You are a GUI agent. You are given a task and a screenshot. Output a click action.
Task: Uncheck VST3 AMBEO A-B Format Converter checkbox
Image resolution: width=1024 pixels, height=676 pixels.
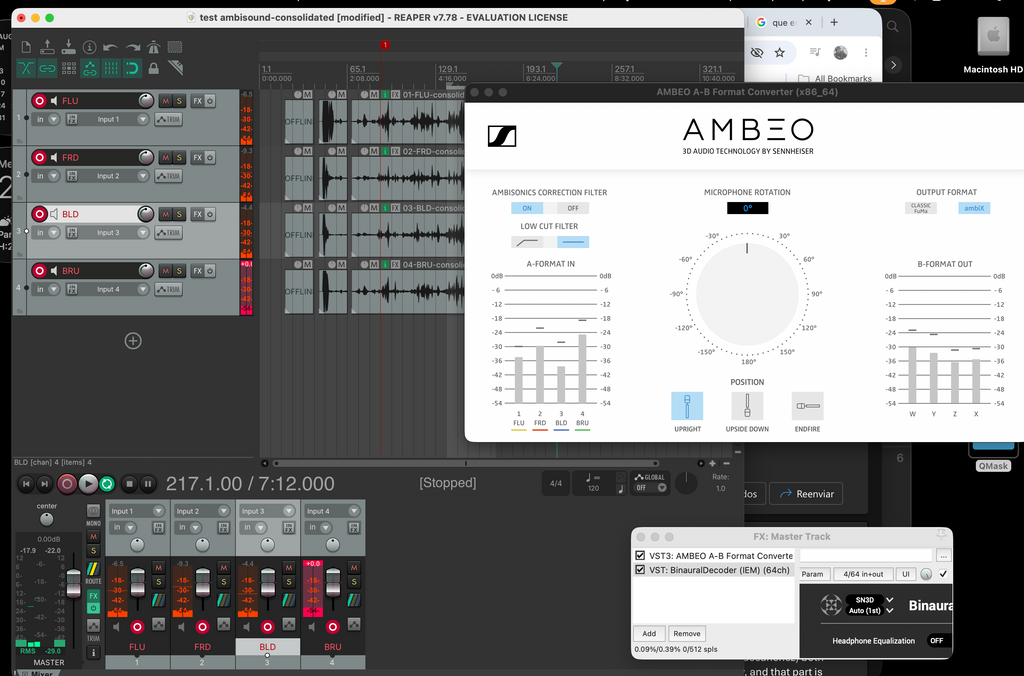pos(640,556)
